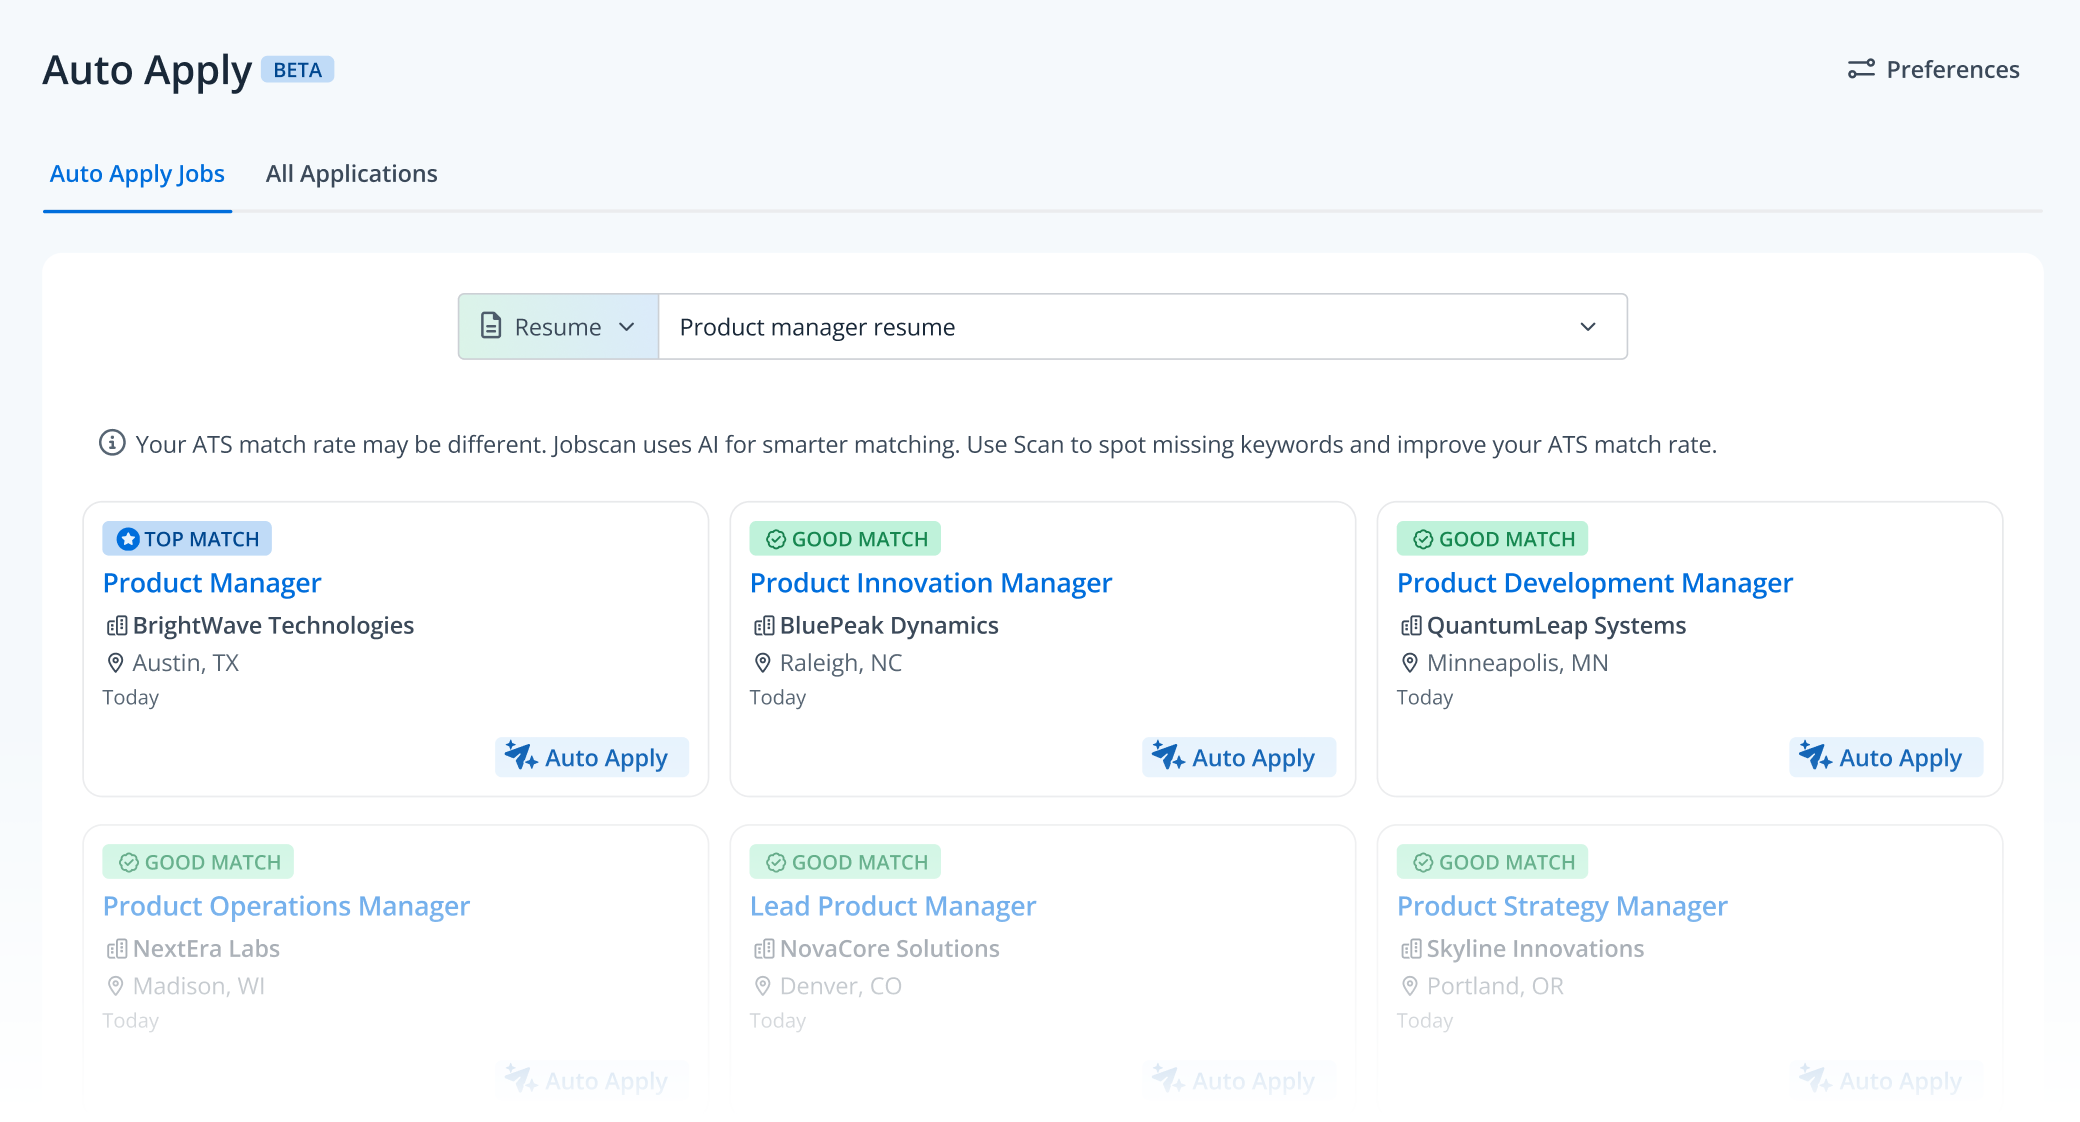Click GOOD MATCH check icon on BluePeak card
The height and width of the screenshot is (1122, 2080).
(x=776, y=539)
